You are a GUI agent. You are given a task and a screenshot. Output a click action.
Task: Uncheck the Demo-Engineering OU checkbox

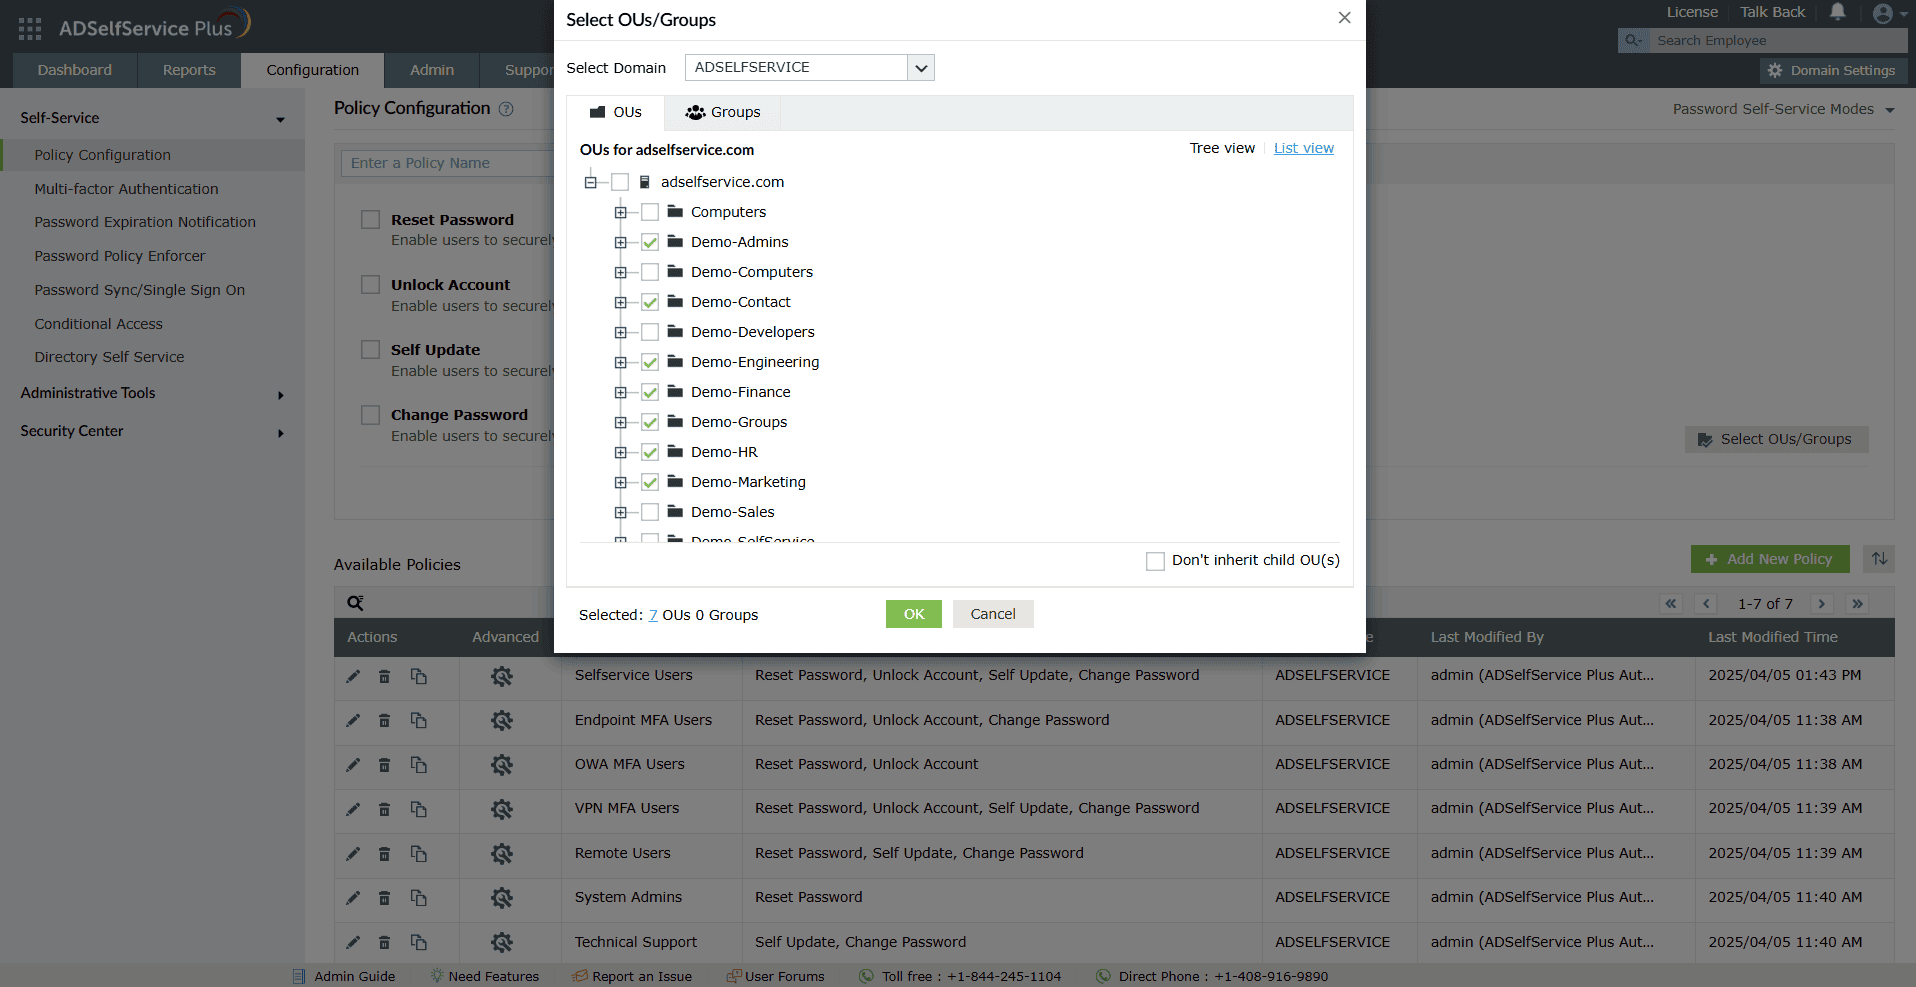coord(650,362)
